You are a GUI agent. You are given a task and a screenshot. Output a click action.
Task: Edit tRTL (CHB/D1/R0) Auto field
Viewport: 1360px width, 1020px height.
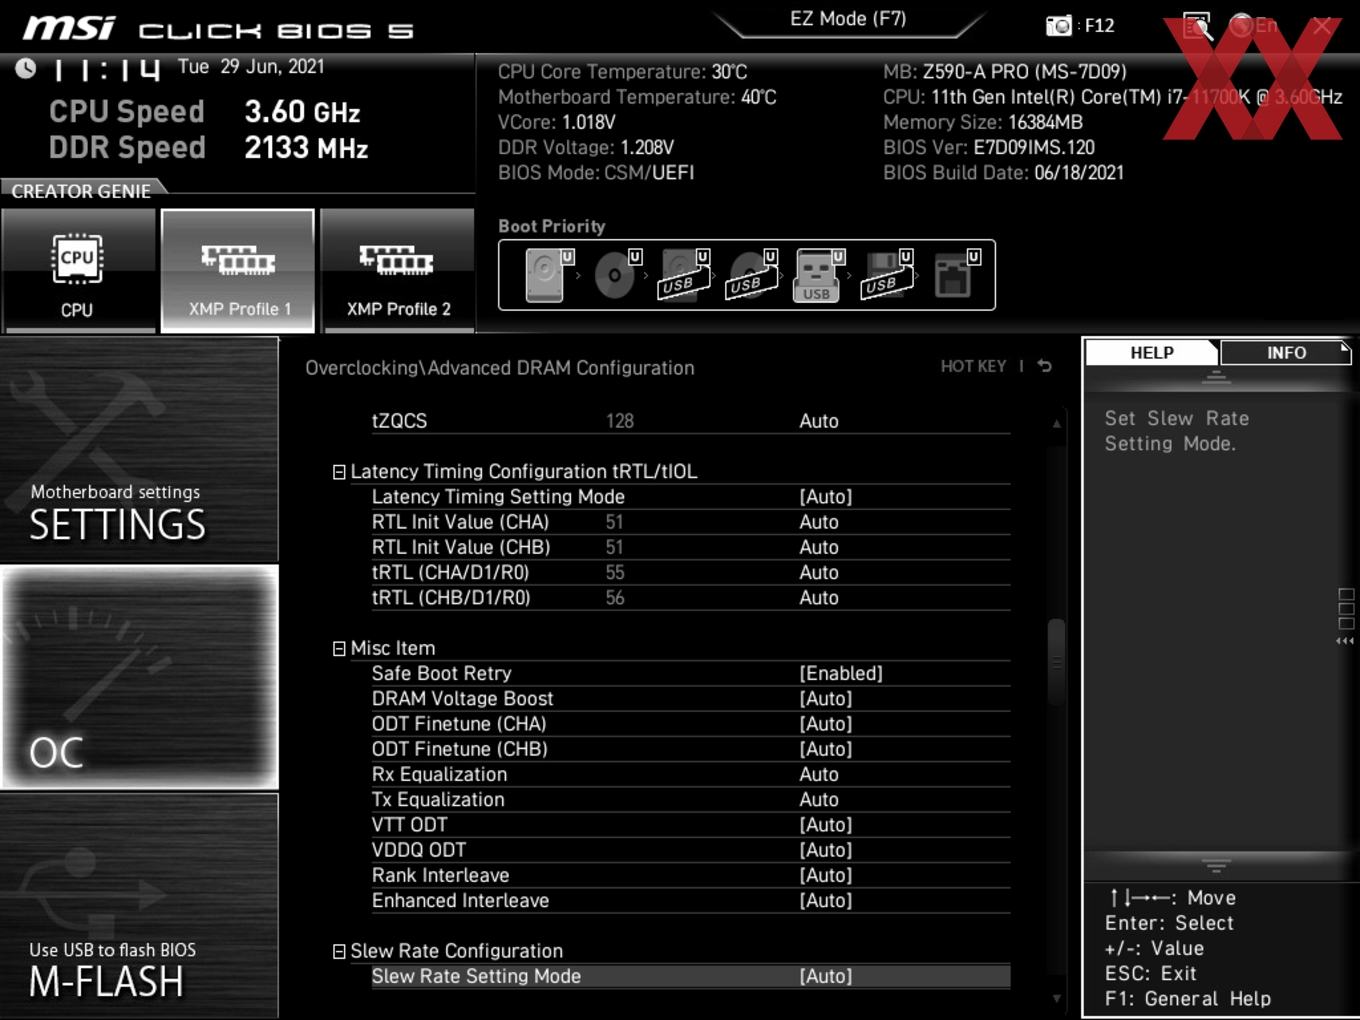point(819,598)
